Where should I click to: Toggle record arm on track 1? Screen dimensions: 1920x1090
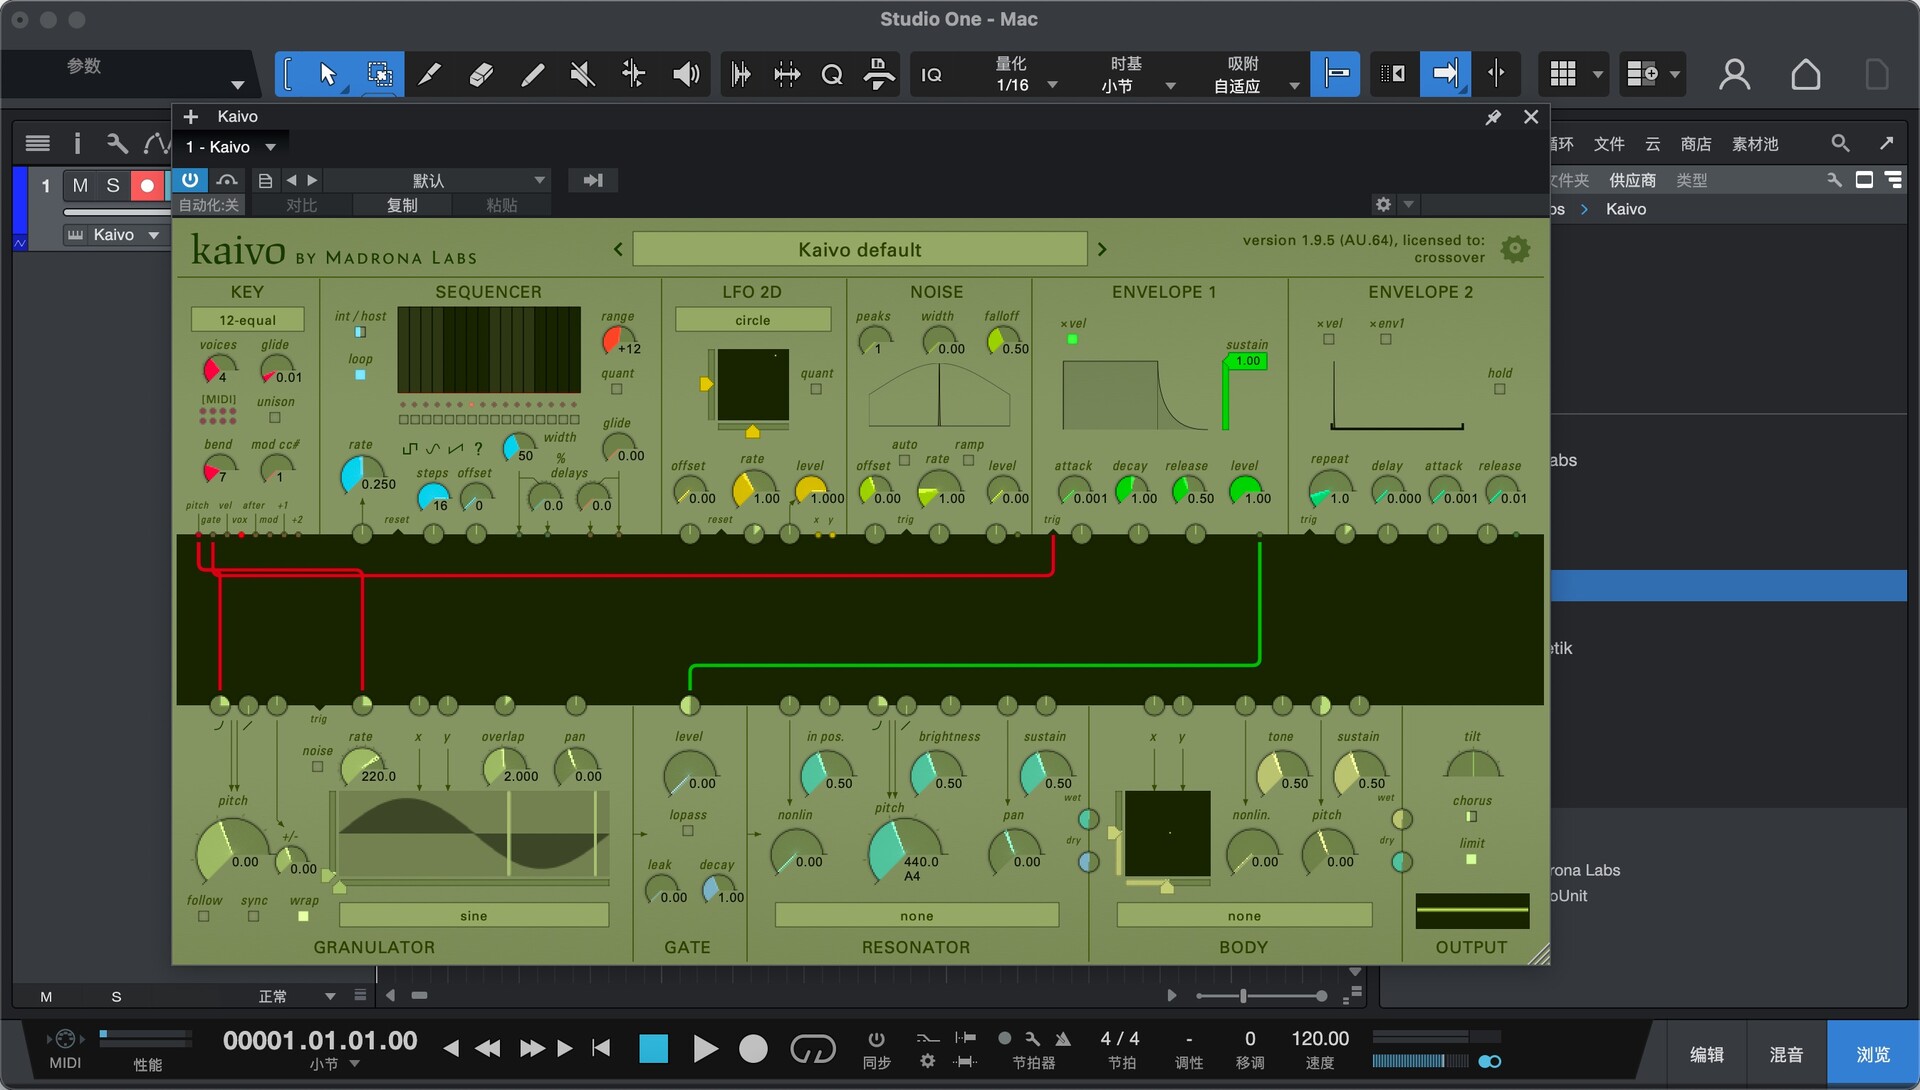(147, 185)
